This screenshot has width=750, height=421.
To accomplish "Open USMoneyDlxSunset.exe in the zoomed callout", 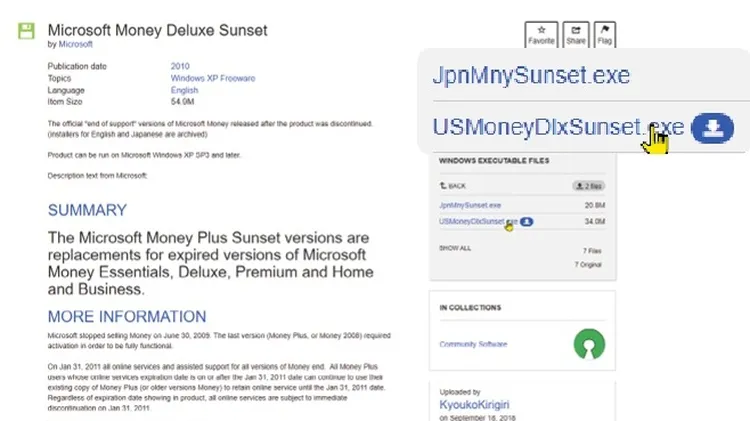I will pyautogui.click(x=557, y=128).
